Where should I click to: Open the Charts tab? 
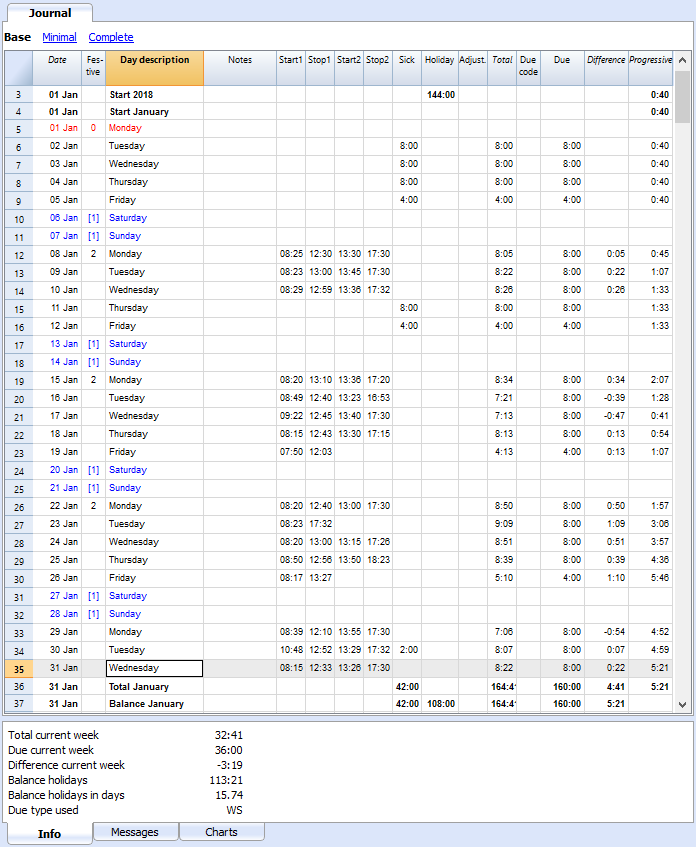(x=222, y=832)
